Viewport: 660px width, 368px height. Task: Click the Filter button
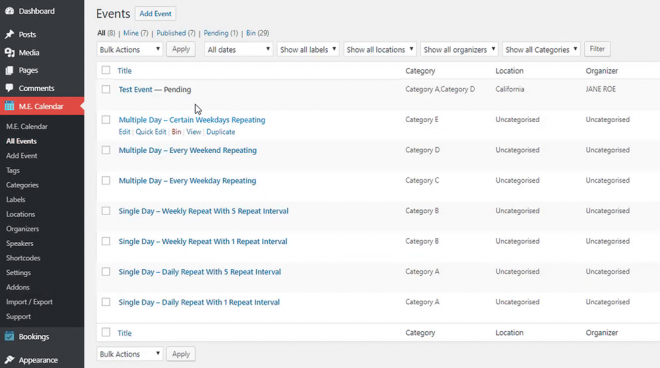click(597, 49)
